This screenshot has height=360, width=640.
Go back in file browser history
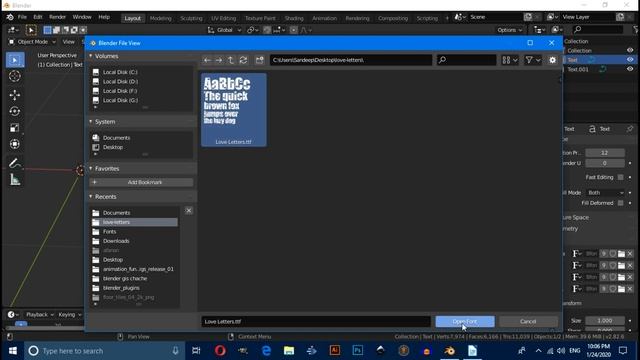[207, 60]
